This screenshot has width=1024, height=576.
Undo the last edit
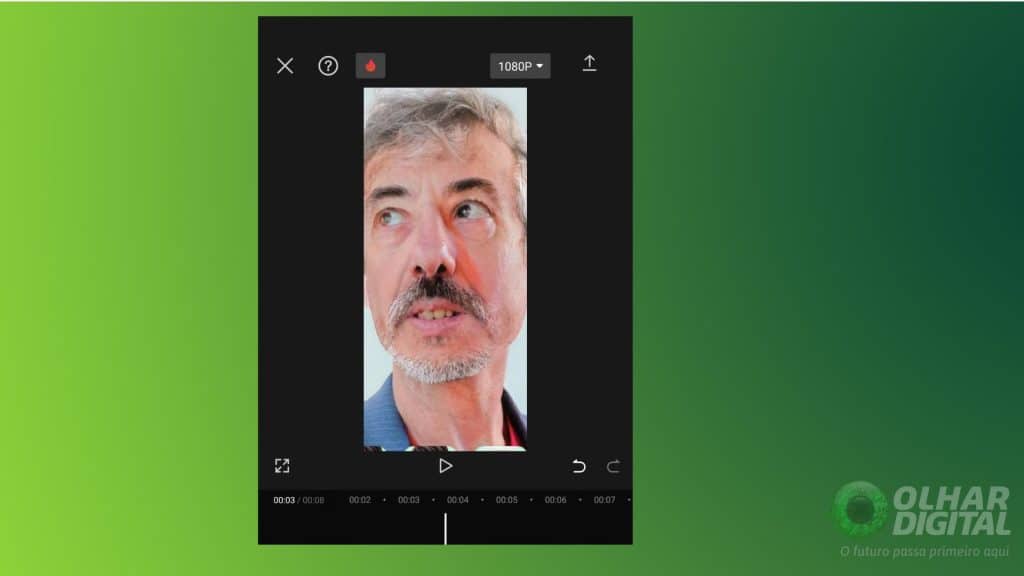click(x=578, y=466)
